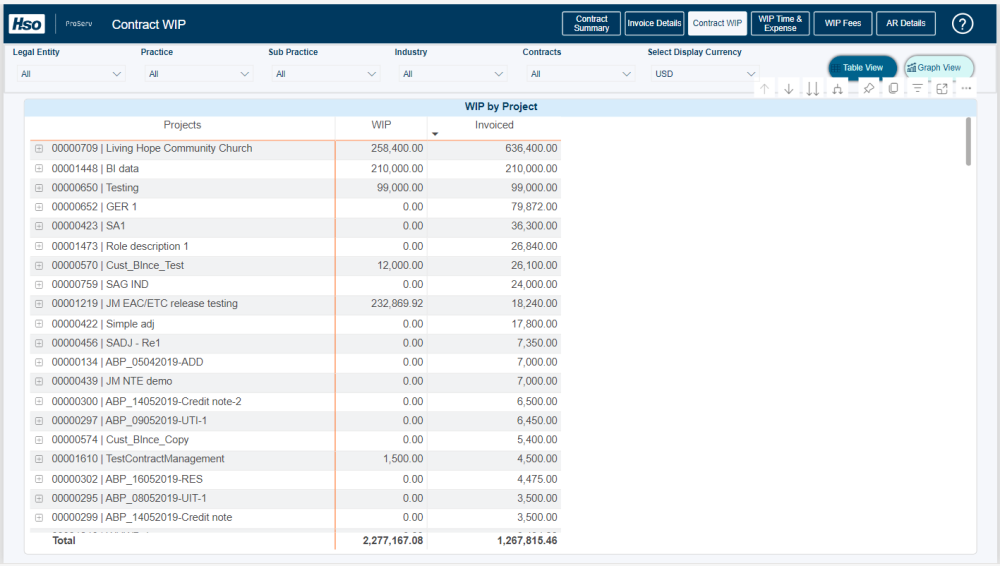Open the more options ellipsis menu
1000x566 pixels.
[966, 89]
